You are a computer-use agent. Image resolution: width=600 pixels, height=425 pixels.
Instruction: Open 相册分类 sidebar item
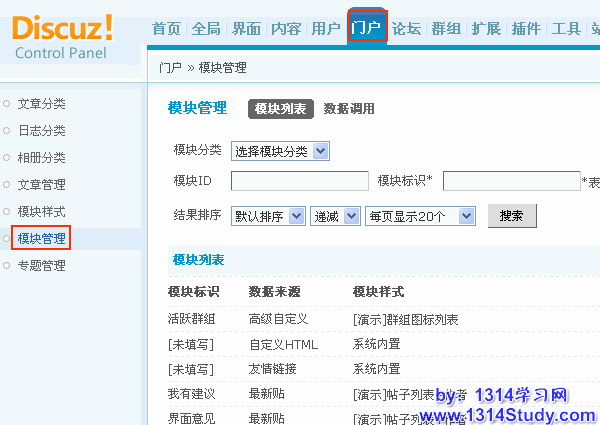(41, 157)
